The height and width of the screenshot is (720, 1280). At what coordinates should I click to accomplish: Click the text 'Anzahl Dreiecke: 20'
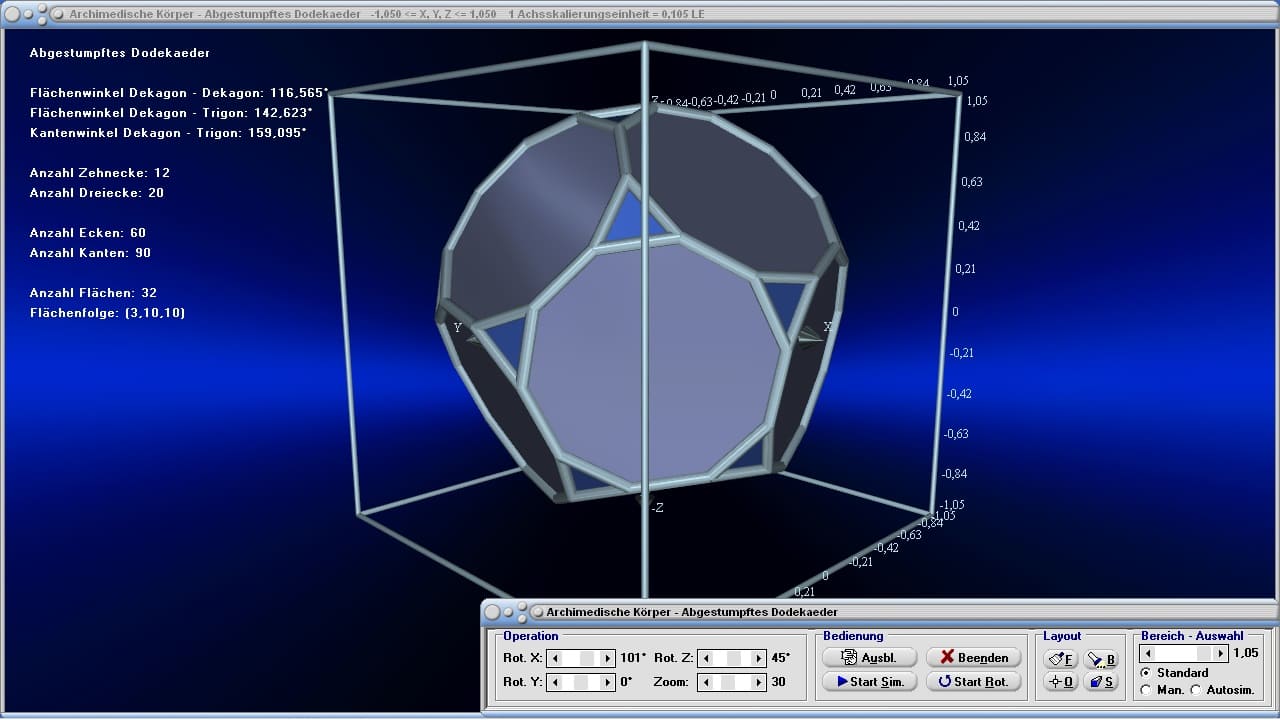click(x=96, y=193)
